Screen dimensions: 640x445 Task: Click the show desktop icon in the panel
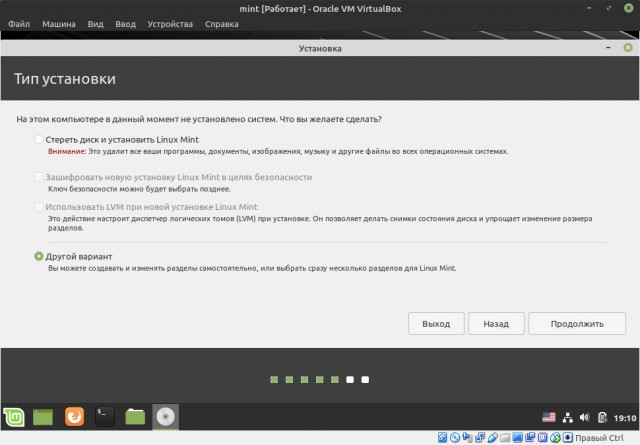pyautogui.click(x=43, y=417)
